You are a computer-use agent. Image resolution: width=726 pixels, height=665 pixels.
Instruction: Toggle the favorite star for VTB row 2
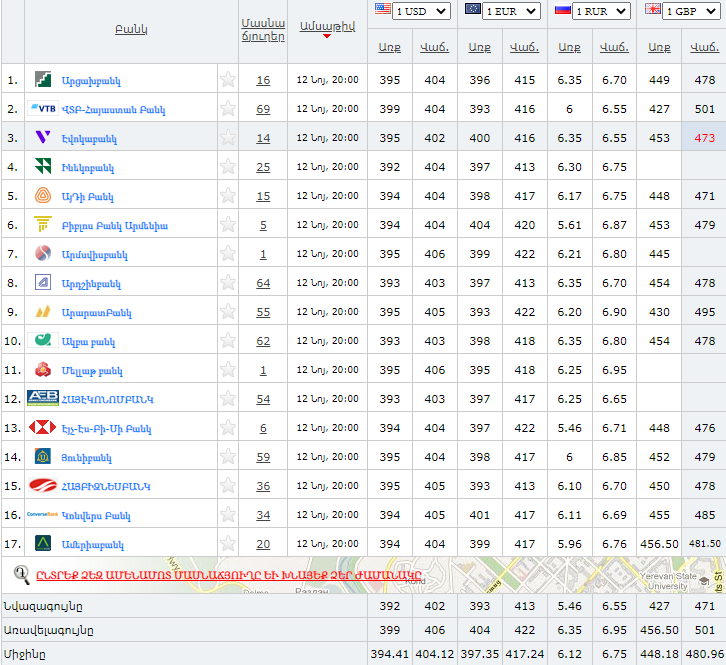tap(228, 109)
